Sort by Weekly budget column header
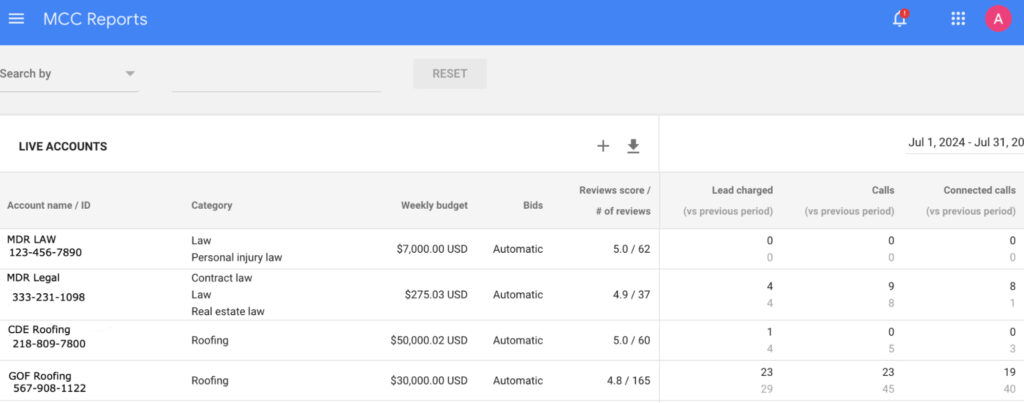 (x=434, y=205)
